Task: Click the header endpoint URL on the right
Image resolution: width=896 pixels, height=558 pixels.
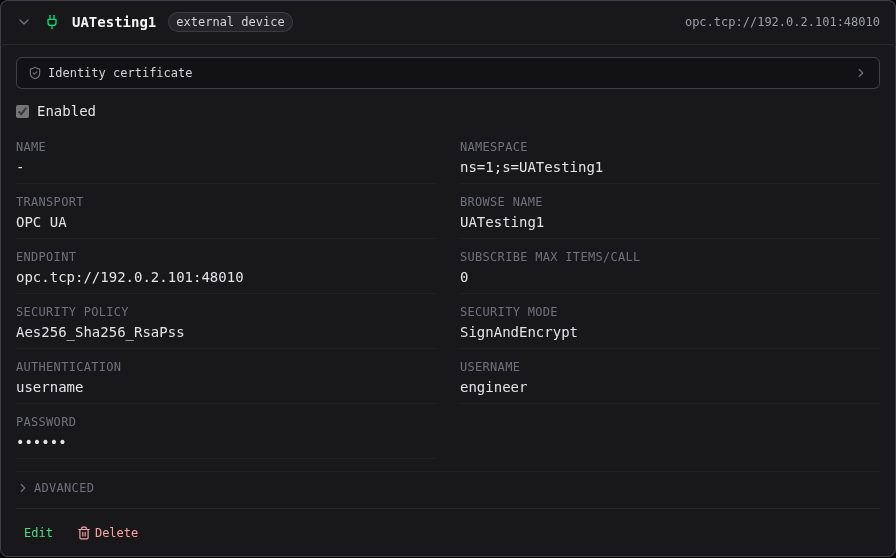Action: [x=782, y=22]
